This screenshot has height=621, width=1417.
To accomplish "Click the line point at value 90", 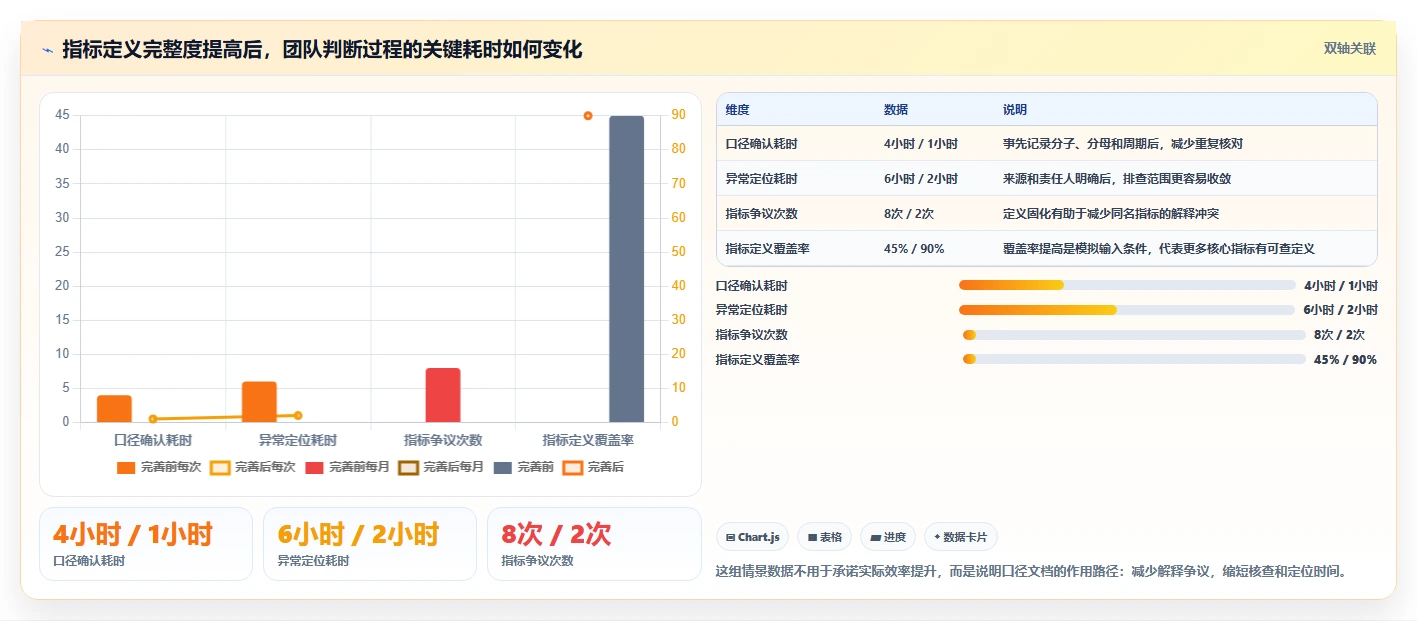I will click(x=588, y=116).
